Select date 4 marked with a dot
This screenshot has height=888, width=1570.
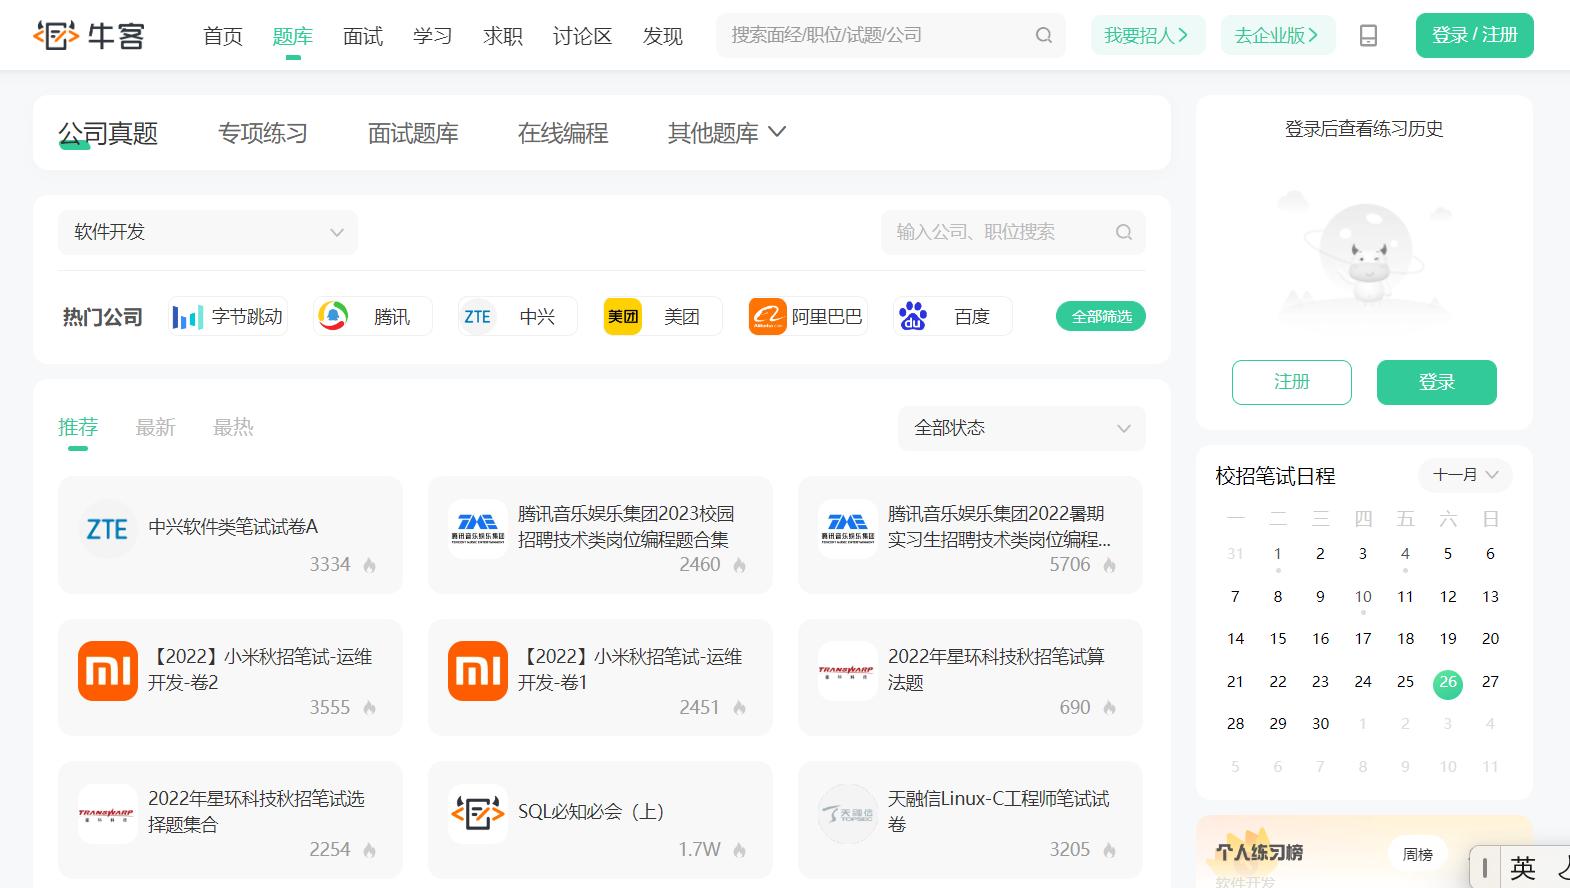point(1405,554)
